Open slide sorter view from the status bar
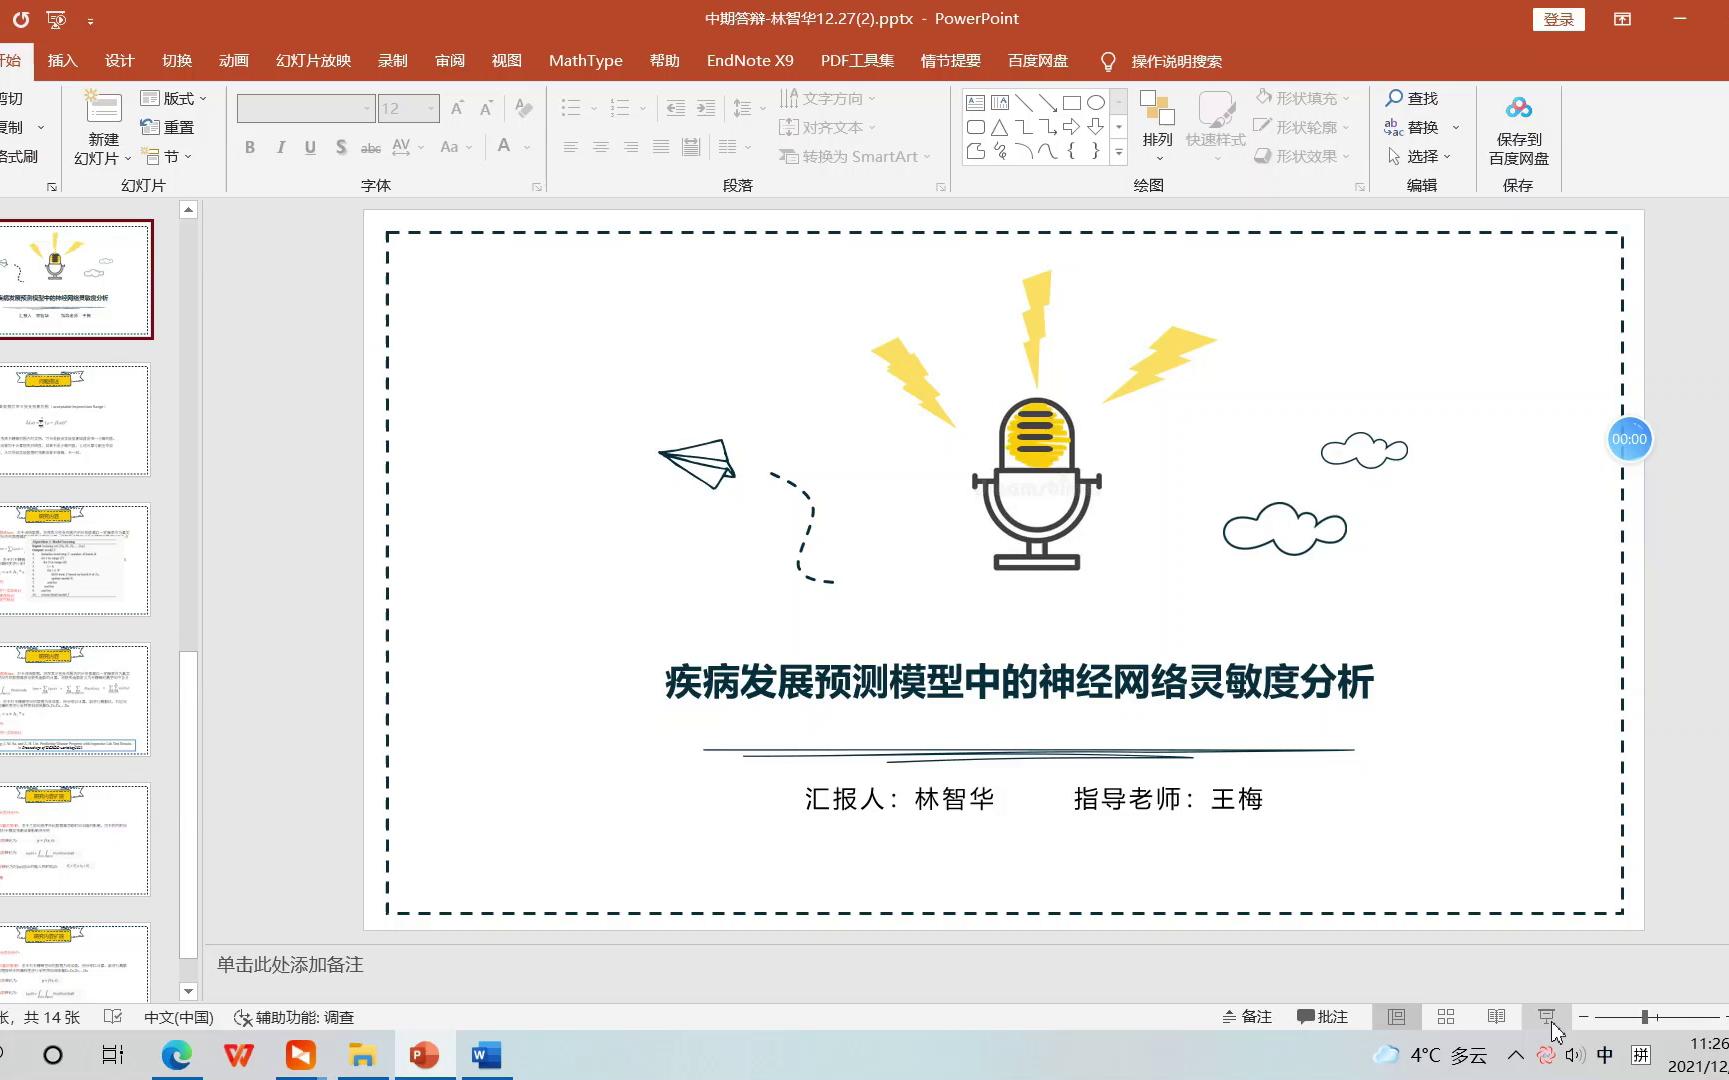Viewport: 1729px width, 1080px height. point(1445,1016)
